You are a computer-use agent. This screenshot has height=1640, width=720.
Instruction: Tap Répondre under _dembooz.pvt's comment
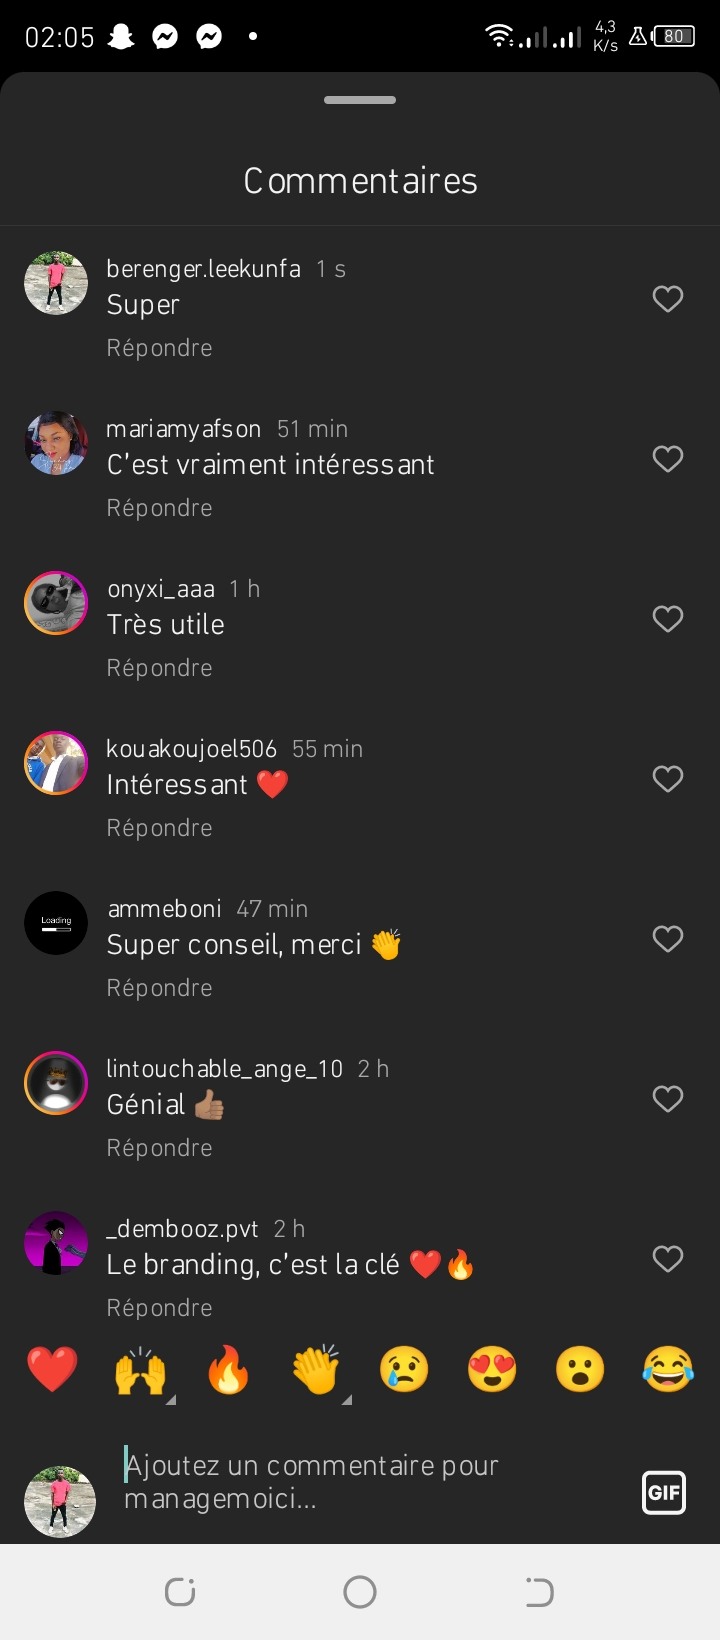(x=160, y=1308)
